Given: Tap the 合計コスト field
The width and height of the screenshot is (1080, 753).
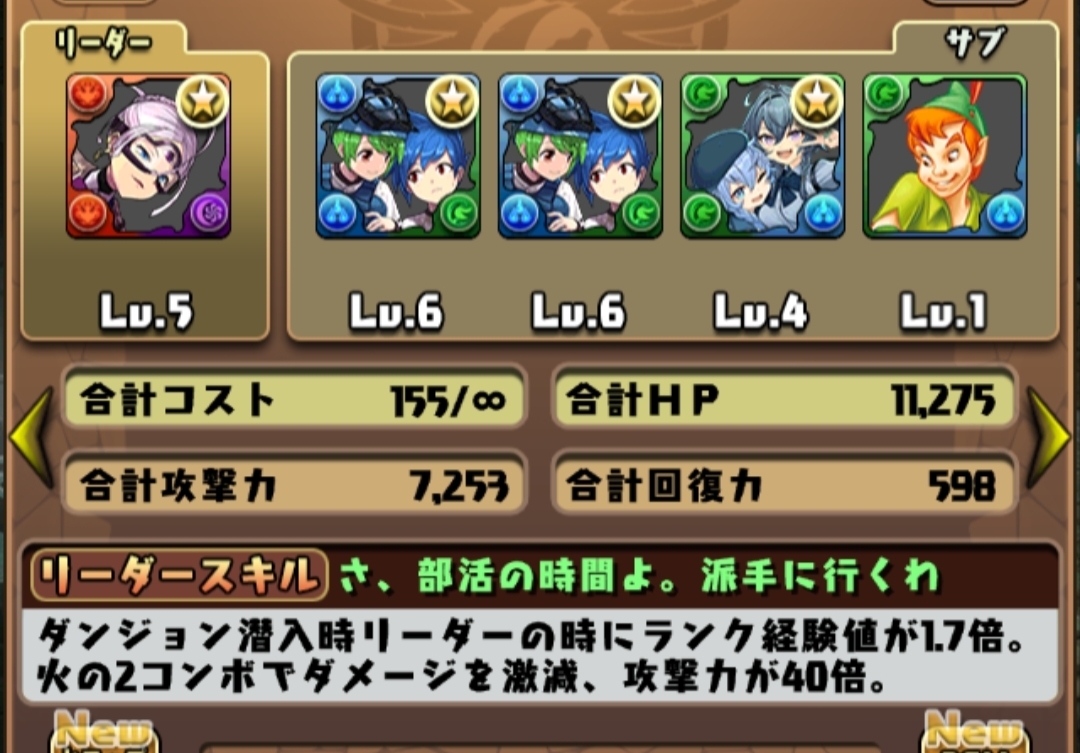Looking at the screenshot, I should coord(295,400).
